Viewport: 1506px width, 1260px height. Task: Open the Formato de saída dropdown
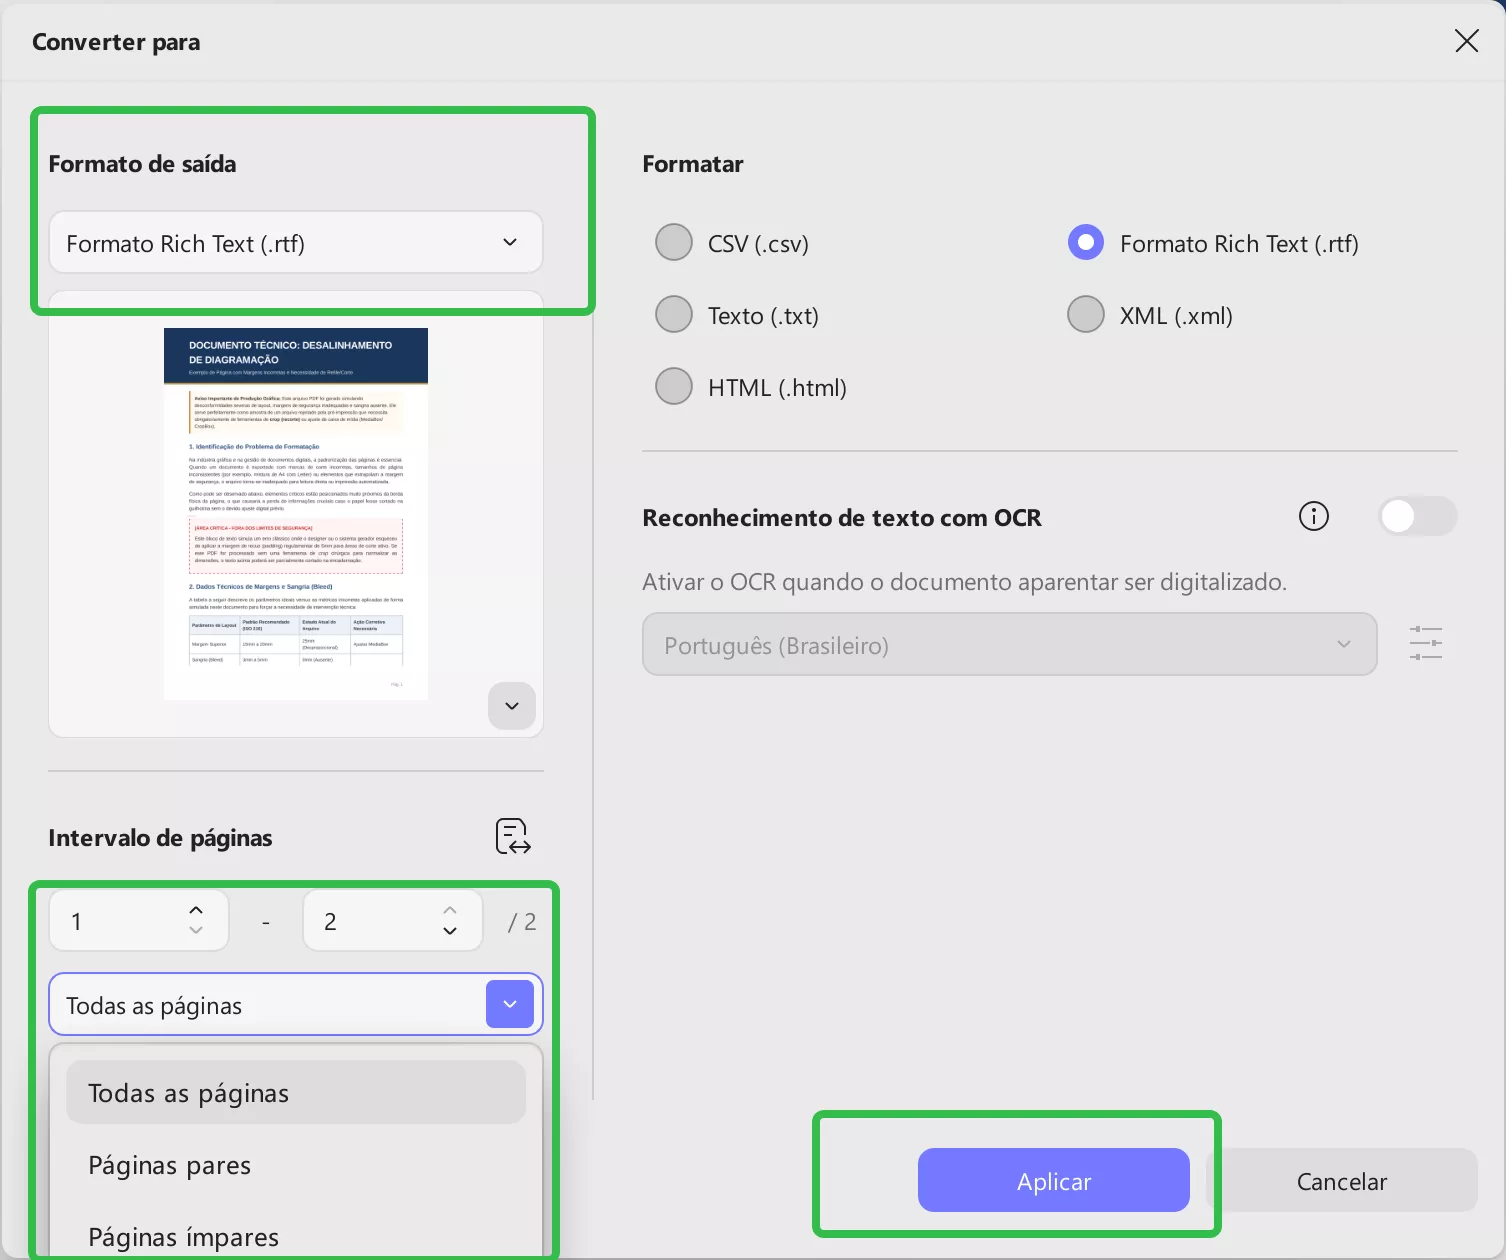pyautogui.click(x=296, y=242)
